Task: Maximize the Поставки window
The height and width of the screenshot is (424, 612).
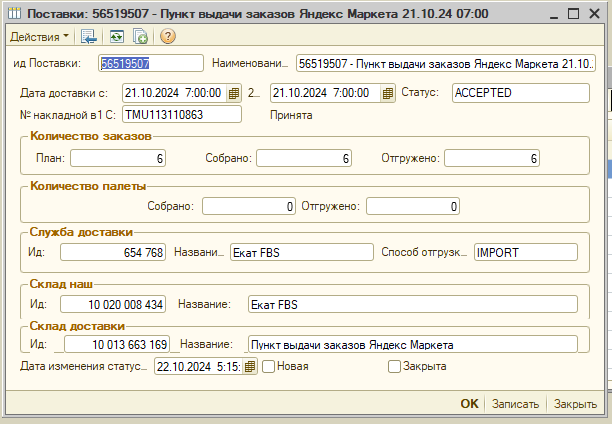Action: (x=573, y=14)
